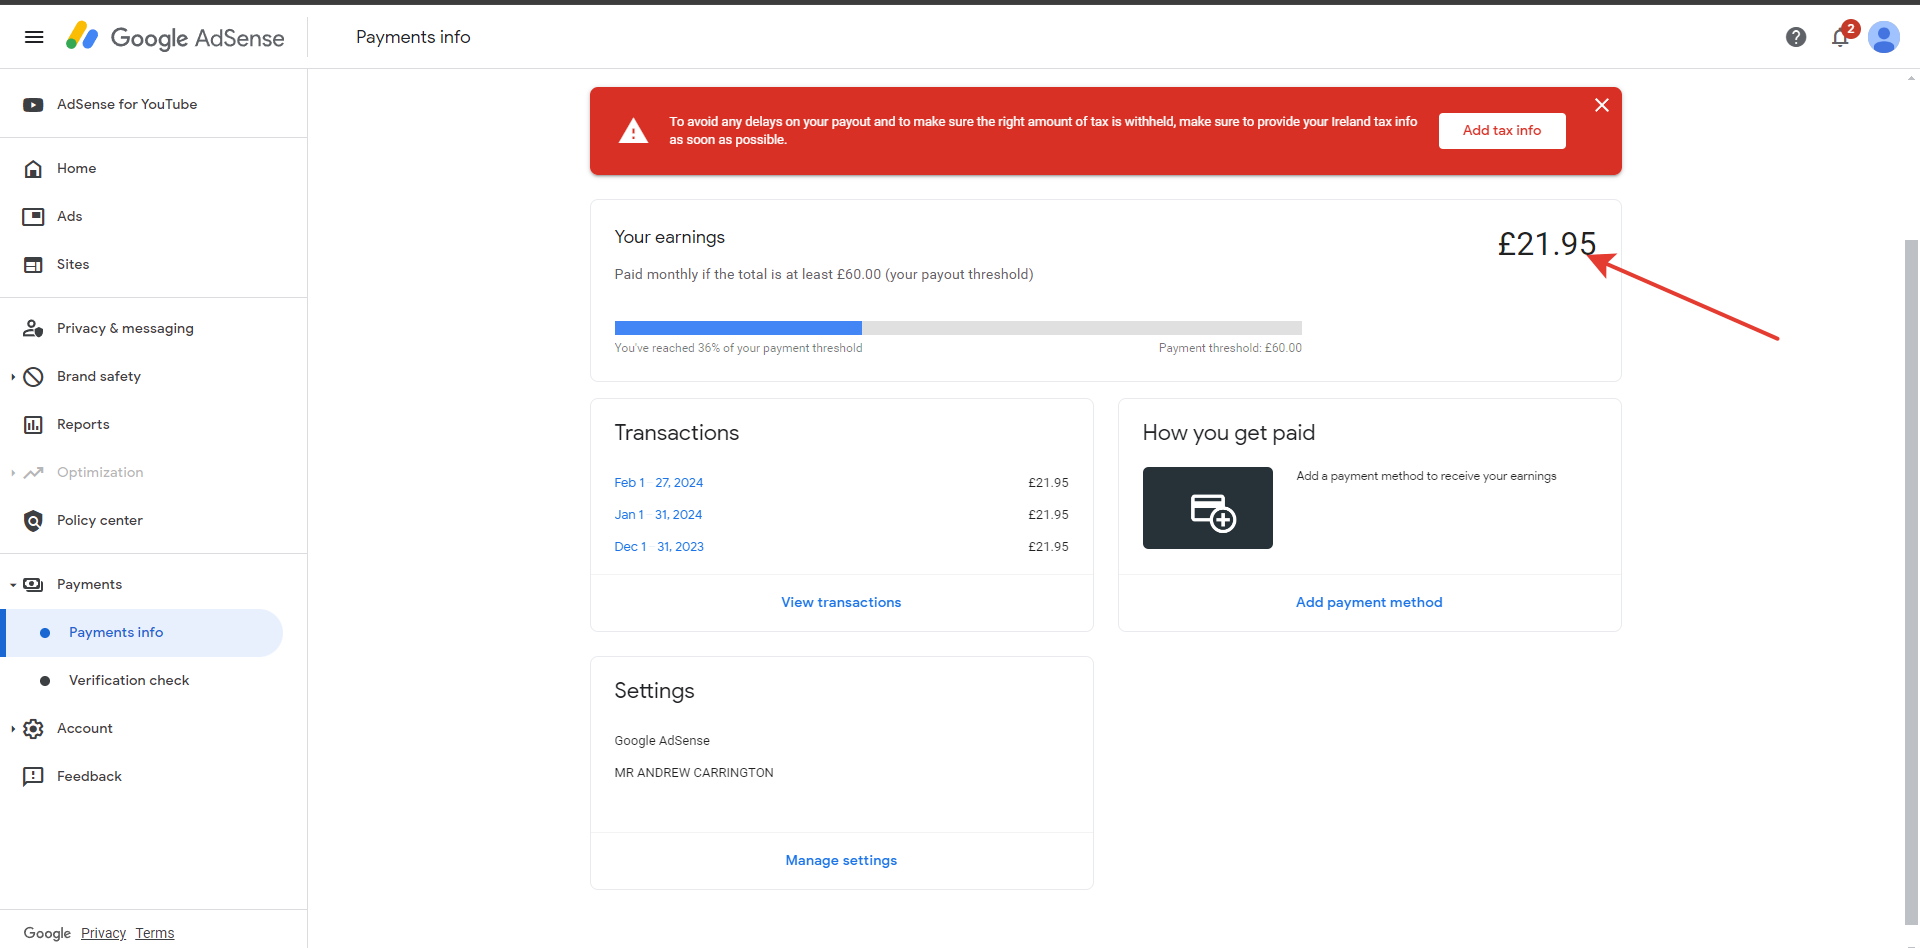Click the £21.95 earnings total
The height and width of the screenshot is (948, 1920).
click(x=1546, y=244)
